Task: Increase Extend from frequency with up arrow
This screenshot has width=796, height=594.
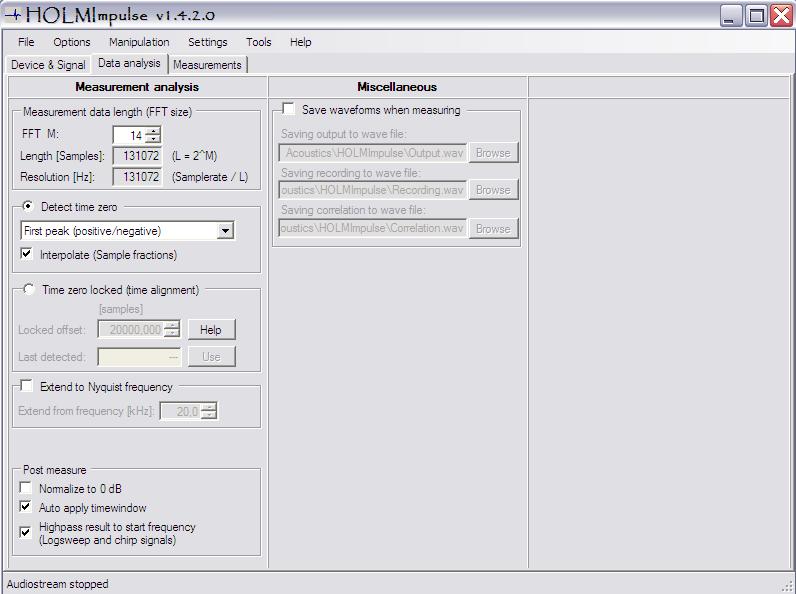Action: coord(209,407)
